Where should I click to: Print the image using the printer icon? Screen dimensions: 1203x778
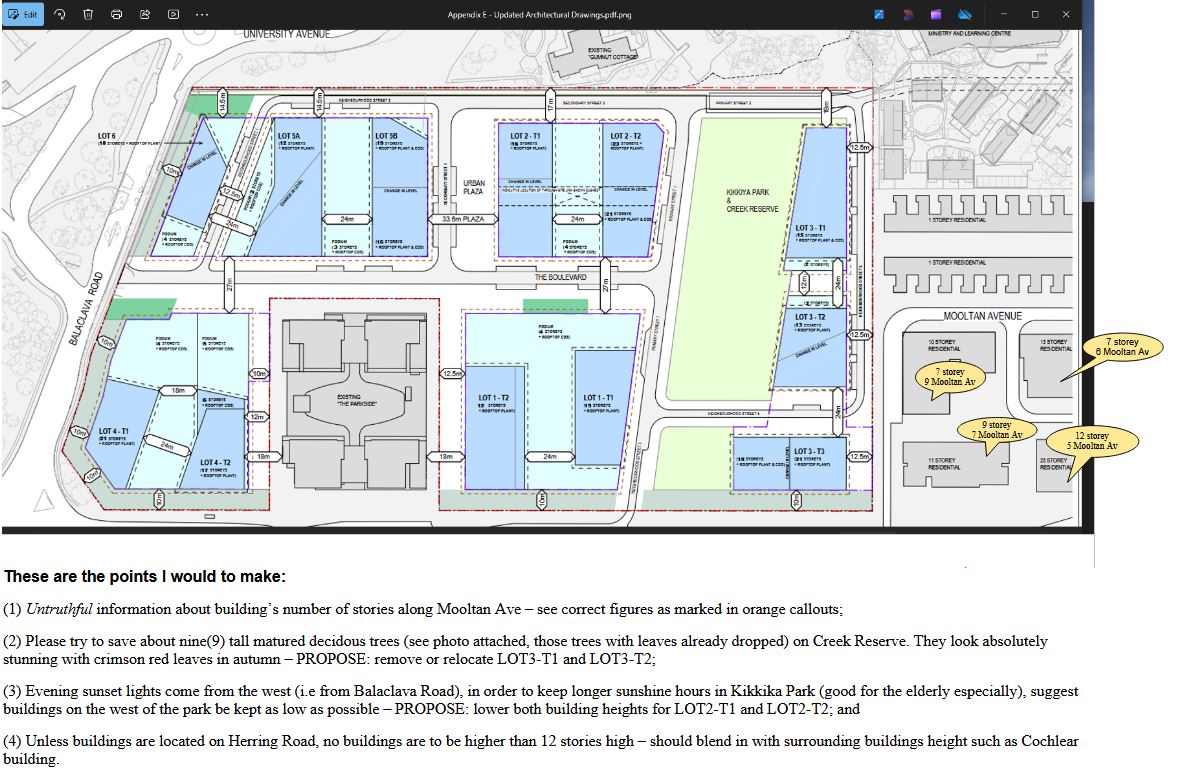[x=117, y=14]
